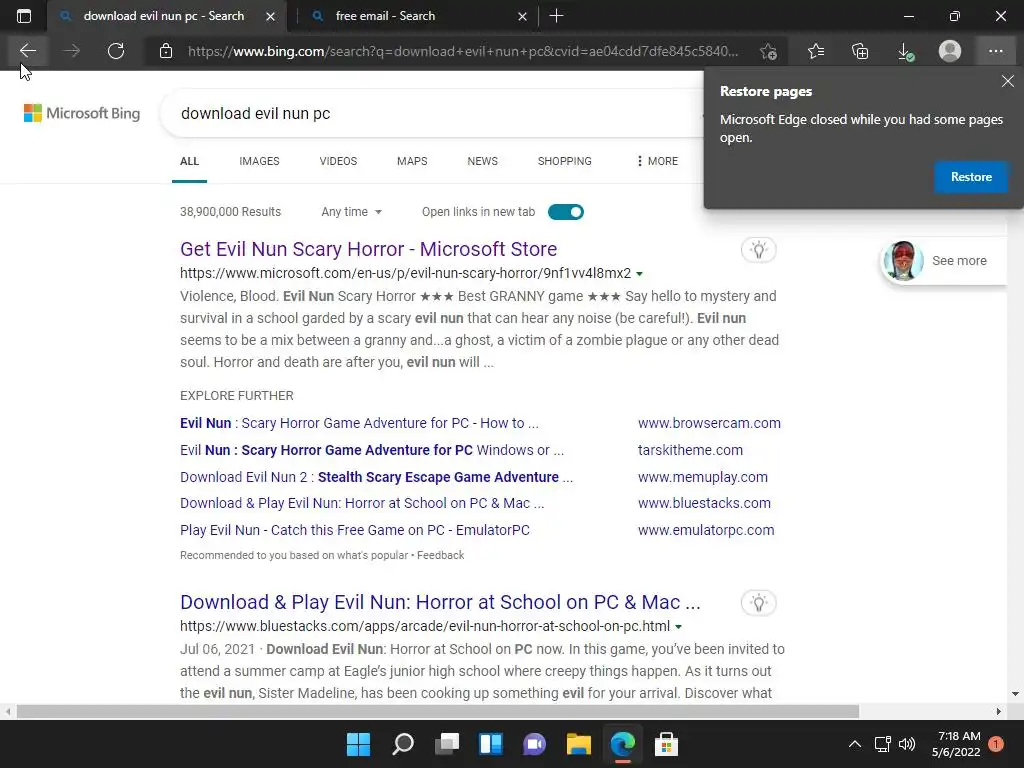Open a new tab with plus icon
Viewport: 1024px width, 768px height.
(x=556, y=16)
